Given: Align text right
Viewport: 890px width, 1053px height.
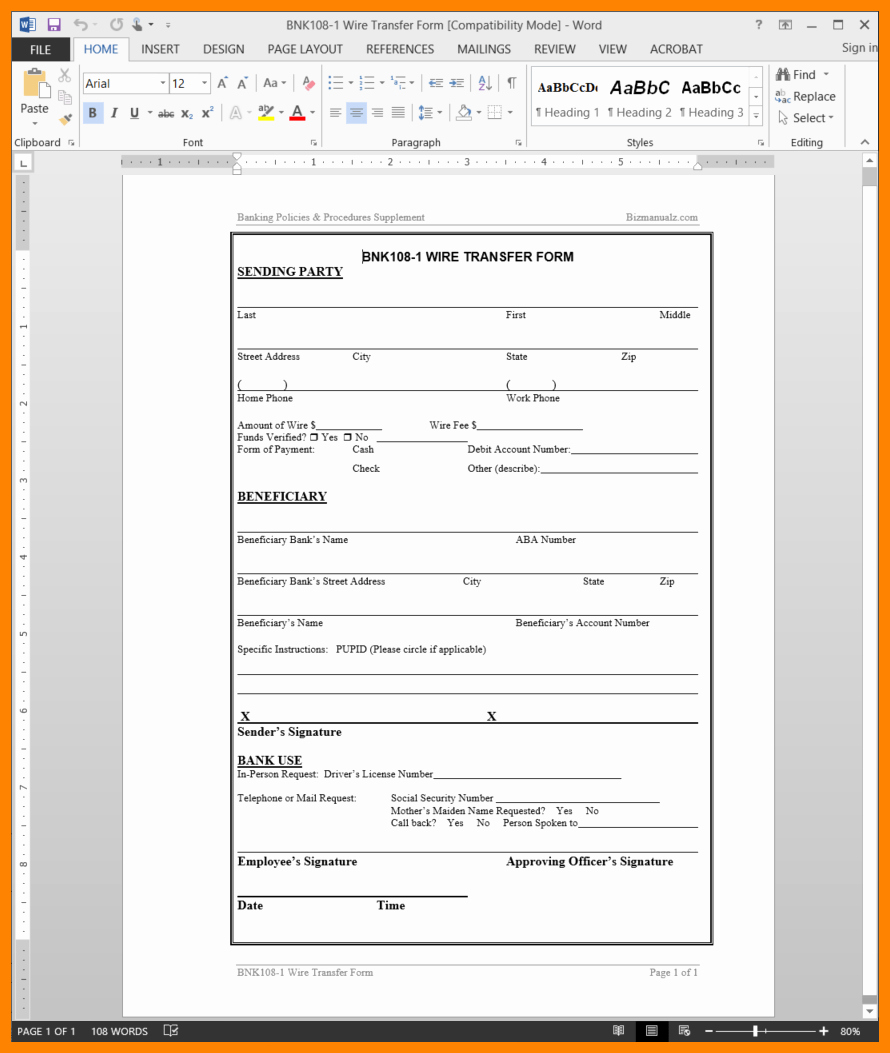Looking at the screenshot, I should [x=377, y=113].
